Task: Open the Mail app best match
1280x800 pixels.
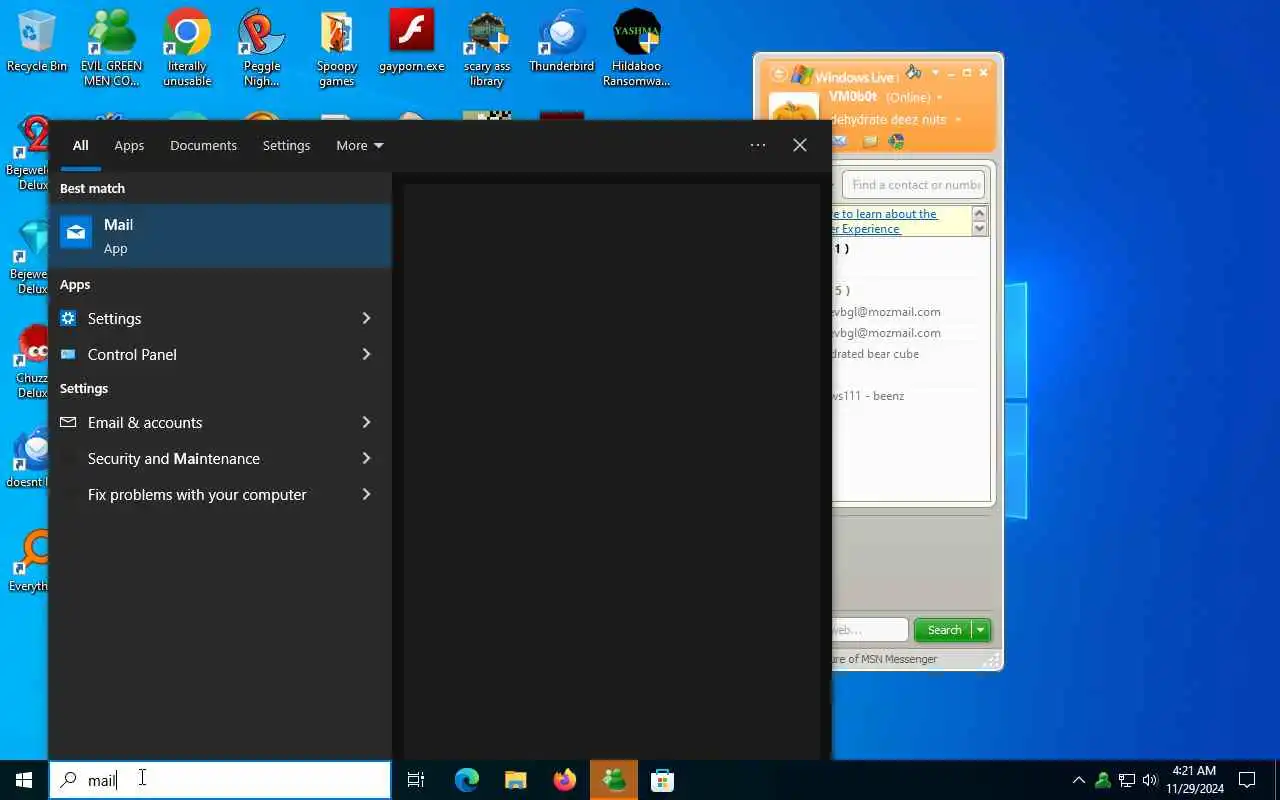Action: (x=220, y=236)
